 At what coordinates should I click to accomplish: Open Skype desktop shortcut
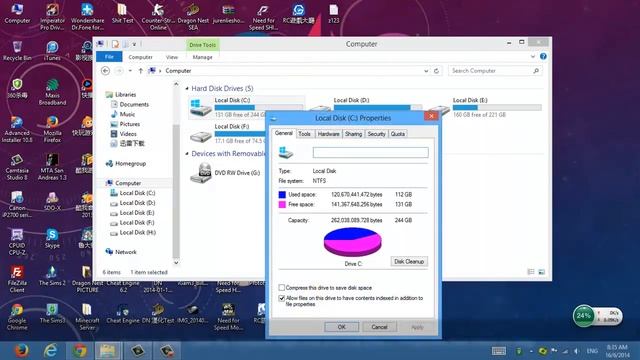click(x=52, y=239)
